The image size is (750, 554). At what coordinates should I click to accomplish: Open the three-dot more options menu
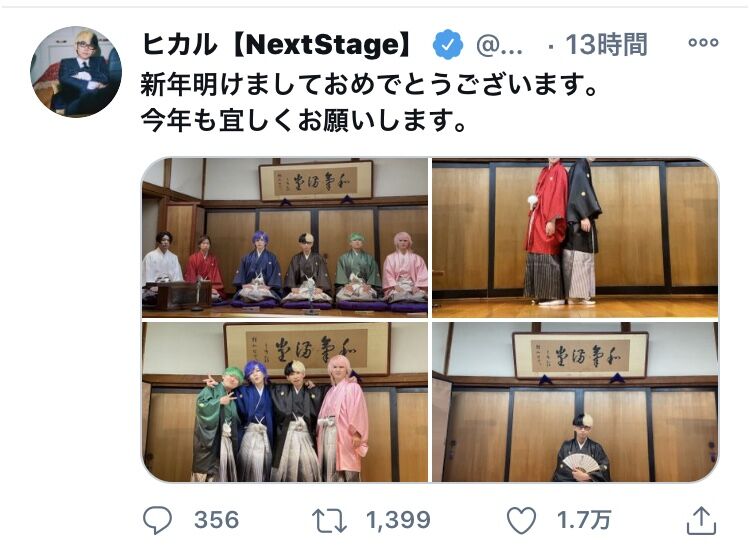tap(703, 43)
